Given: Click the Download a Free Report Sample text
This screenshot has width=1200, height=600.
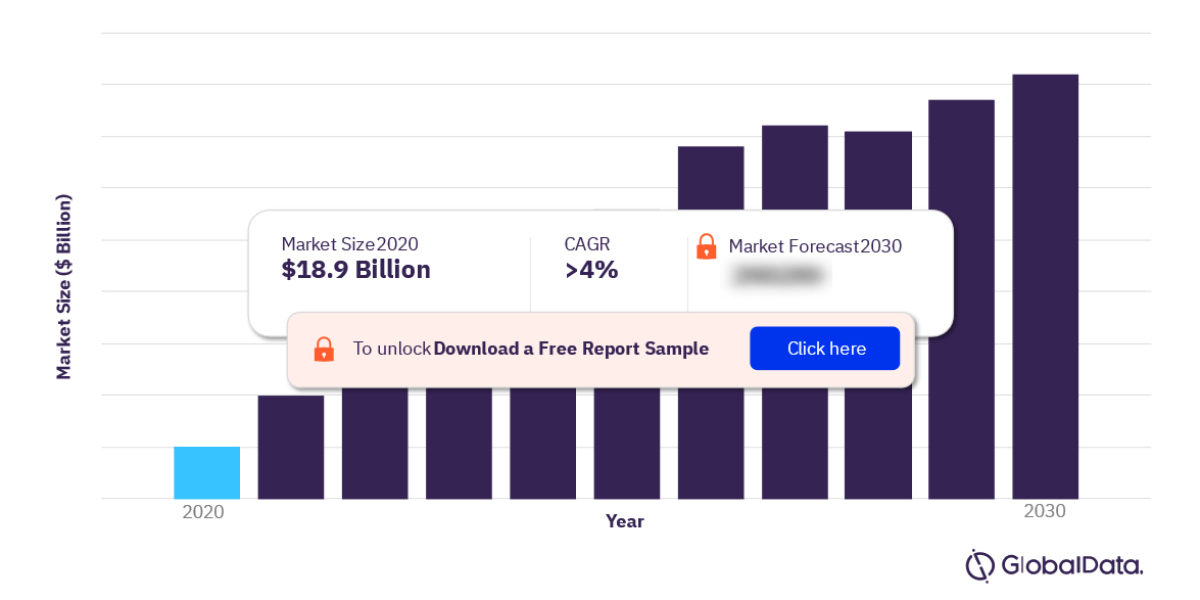Looking at the screenshot, I should click(x=571, y=349).
